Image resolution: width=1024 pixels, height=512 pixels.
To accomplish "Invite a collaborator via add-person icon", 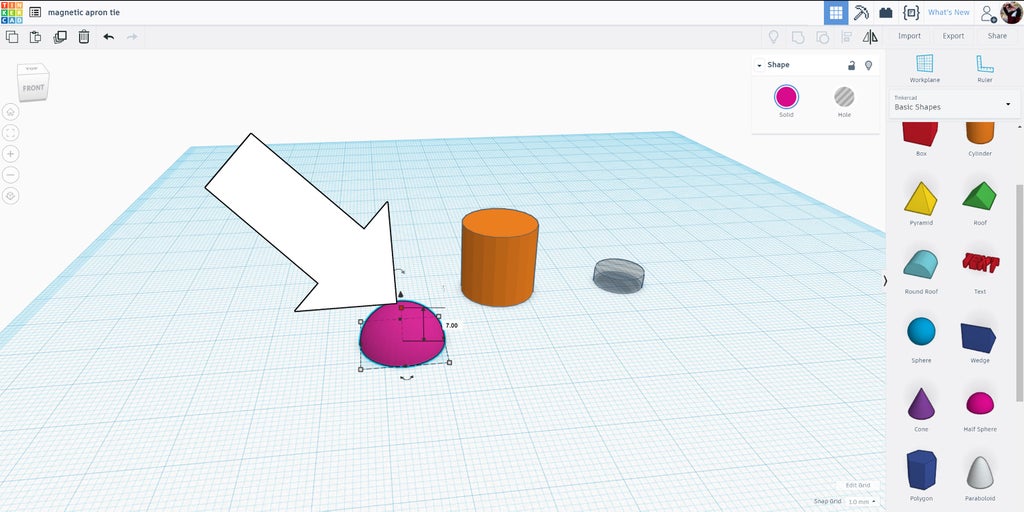I will click(x=989, y=13).
